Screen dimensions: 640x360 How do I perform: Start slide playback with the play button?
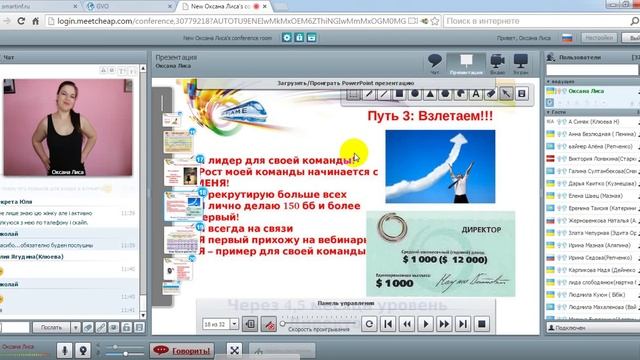[426, 324]
